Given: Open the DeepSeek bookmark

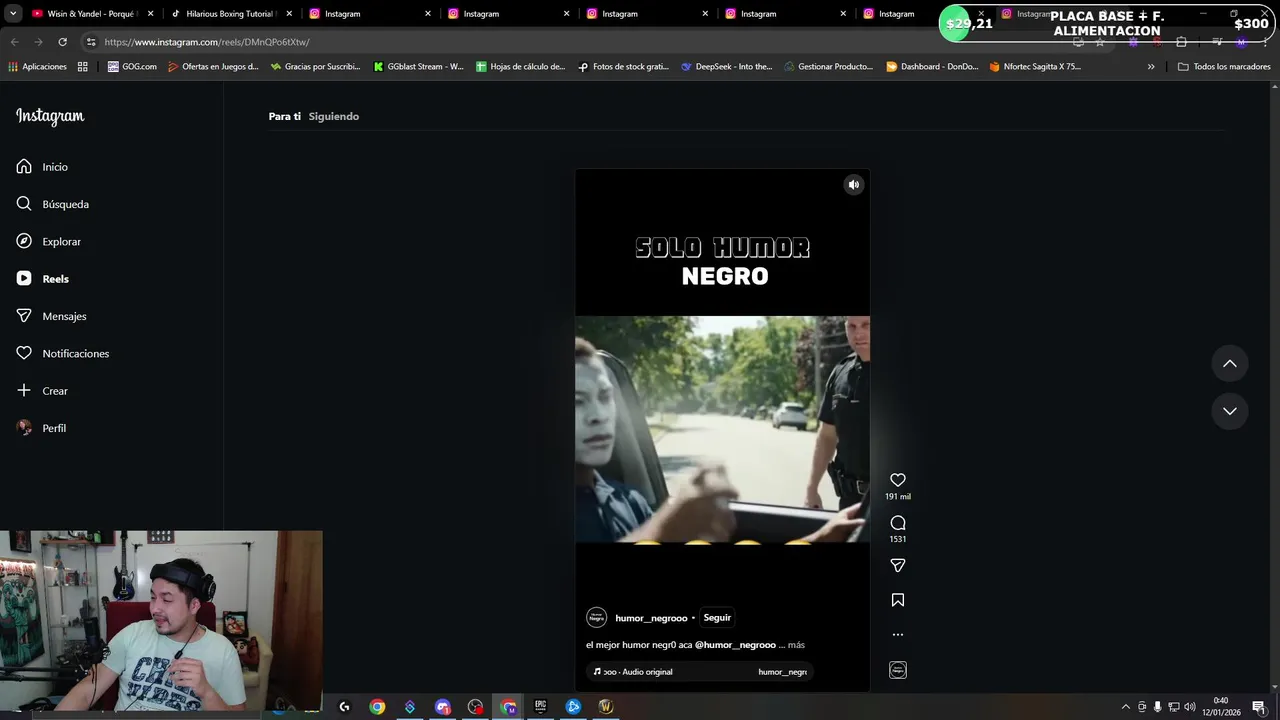Looking at the screenshot, I should point(727,66).
